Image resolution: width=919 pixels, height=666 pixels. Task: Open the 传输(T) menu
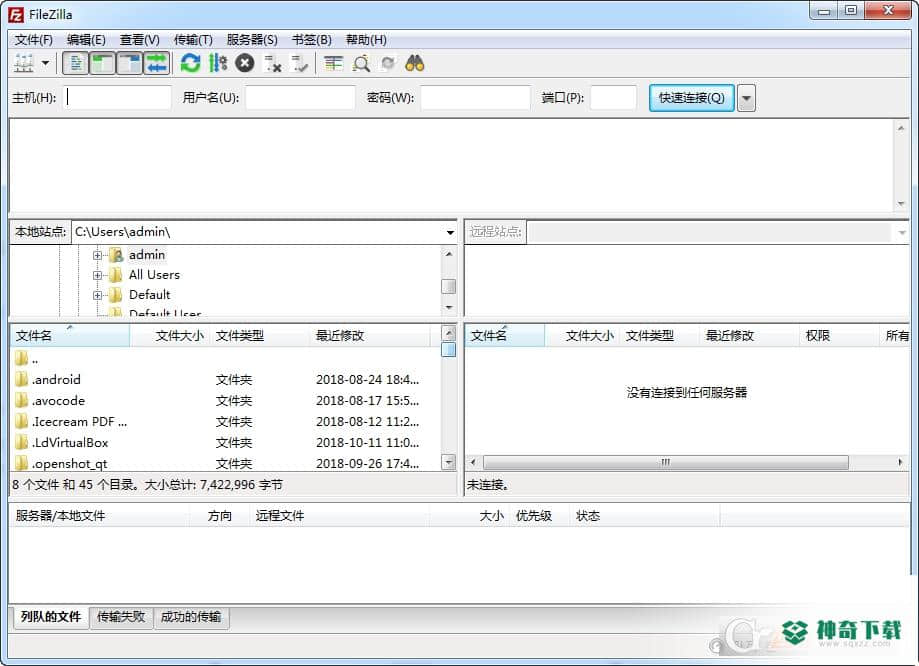[x=193, y=40]
